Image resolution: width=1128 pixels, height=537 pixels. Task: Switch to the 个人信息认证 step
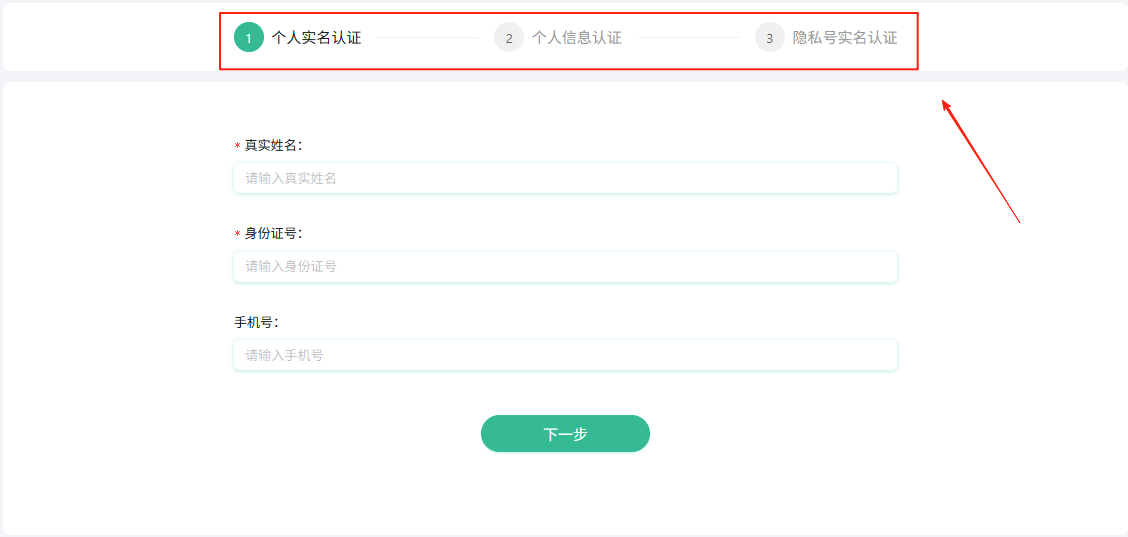point(576,38)
